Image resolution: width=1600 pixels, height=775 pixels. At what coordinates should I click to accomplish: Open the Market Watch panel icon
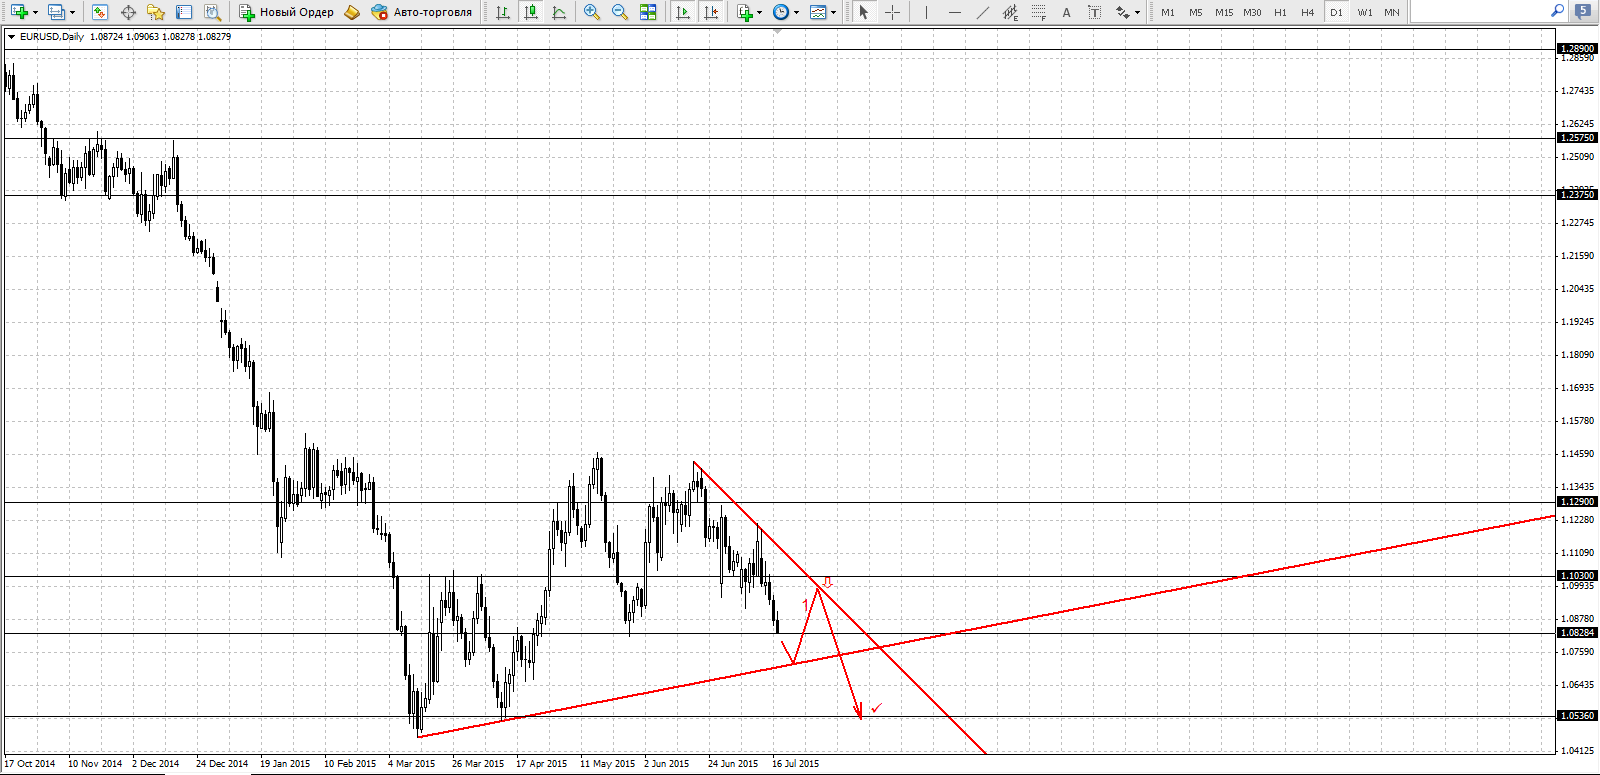pos(100,12)
